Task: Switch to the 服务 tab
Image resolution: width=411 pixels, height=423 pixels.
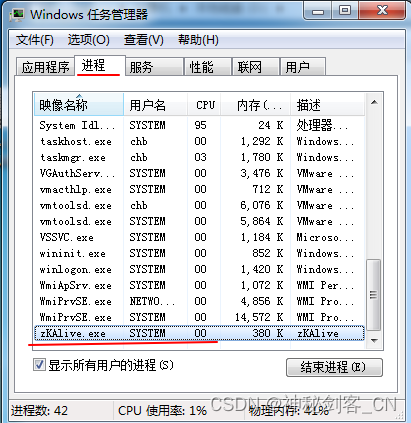Action: (x=155, y=67)
